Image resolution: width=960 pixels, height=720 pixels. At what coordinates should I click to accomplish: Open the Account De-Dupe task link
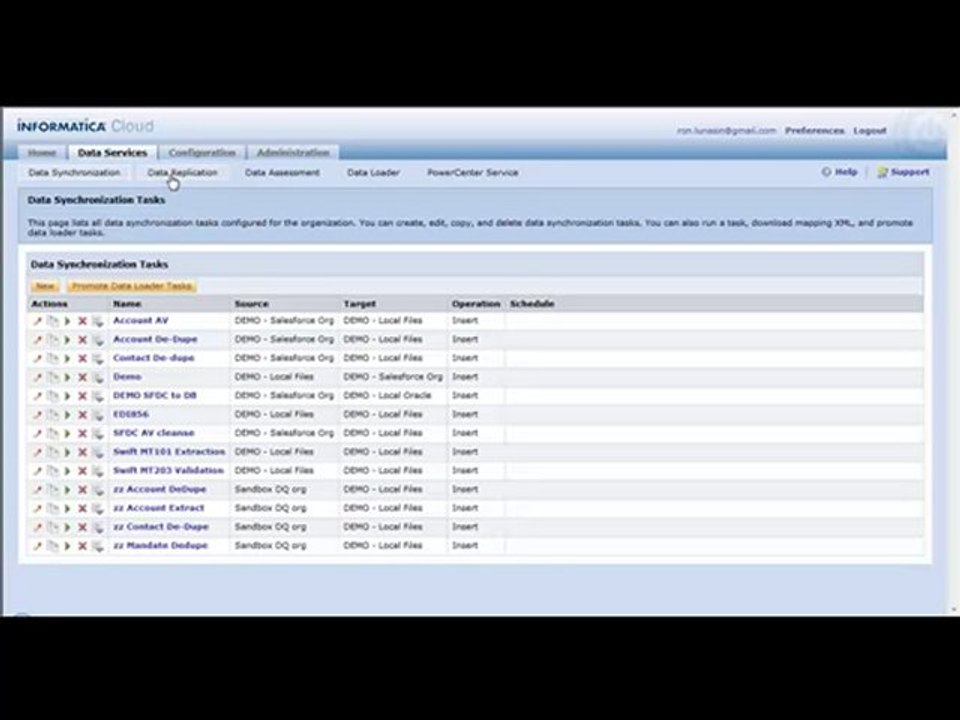tap(155, 339)
